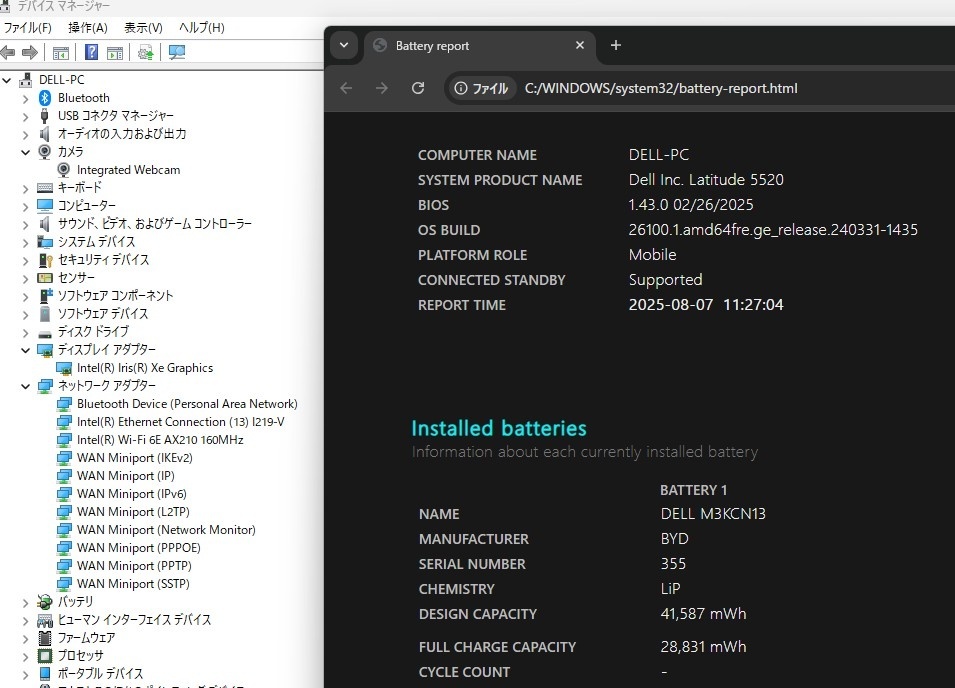Select システム デバイス tree item

click(x=96, y=242)
